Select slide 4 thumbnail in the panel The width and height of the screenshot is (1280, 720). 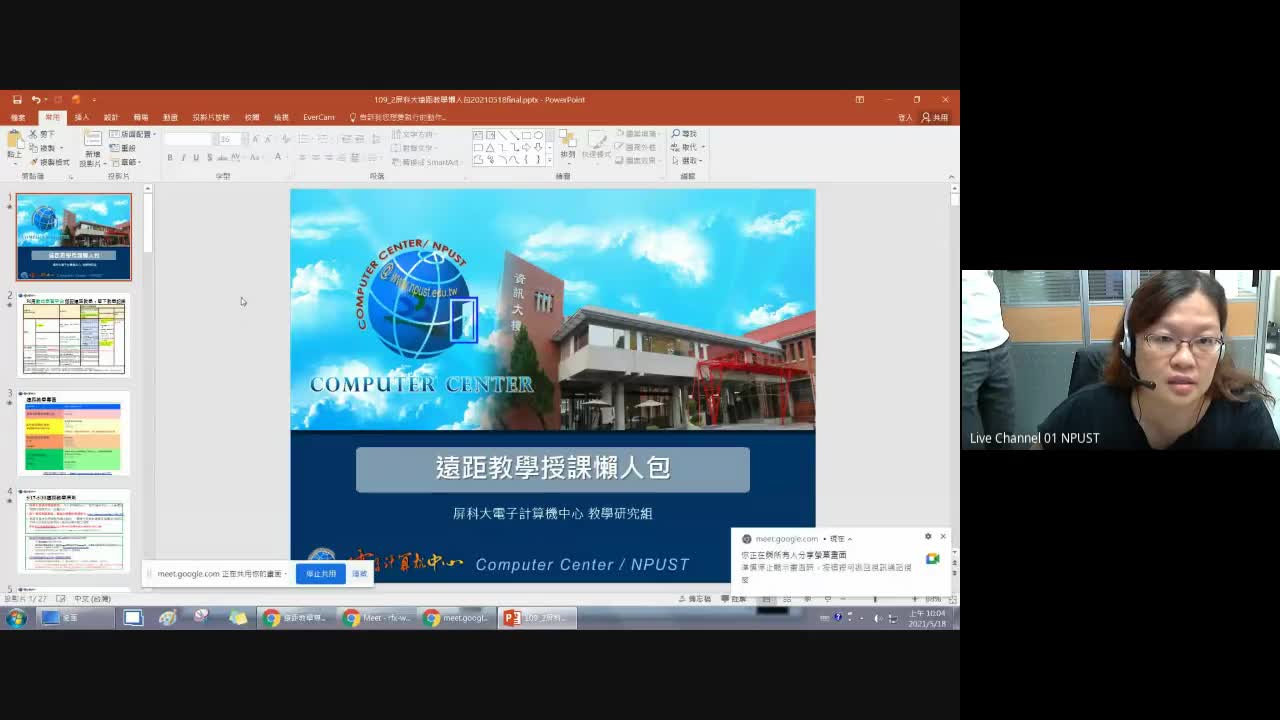74,532
